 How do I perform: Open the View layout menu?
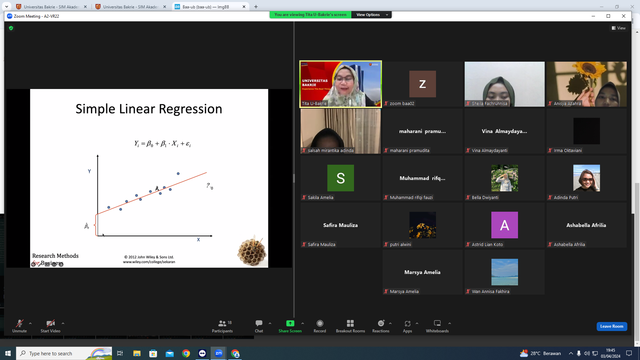[618, 28]
